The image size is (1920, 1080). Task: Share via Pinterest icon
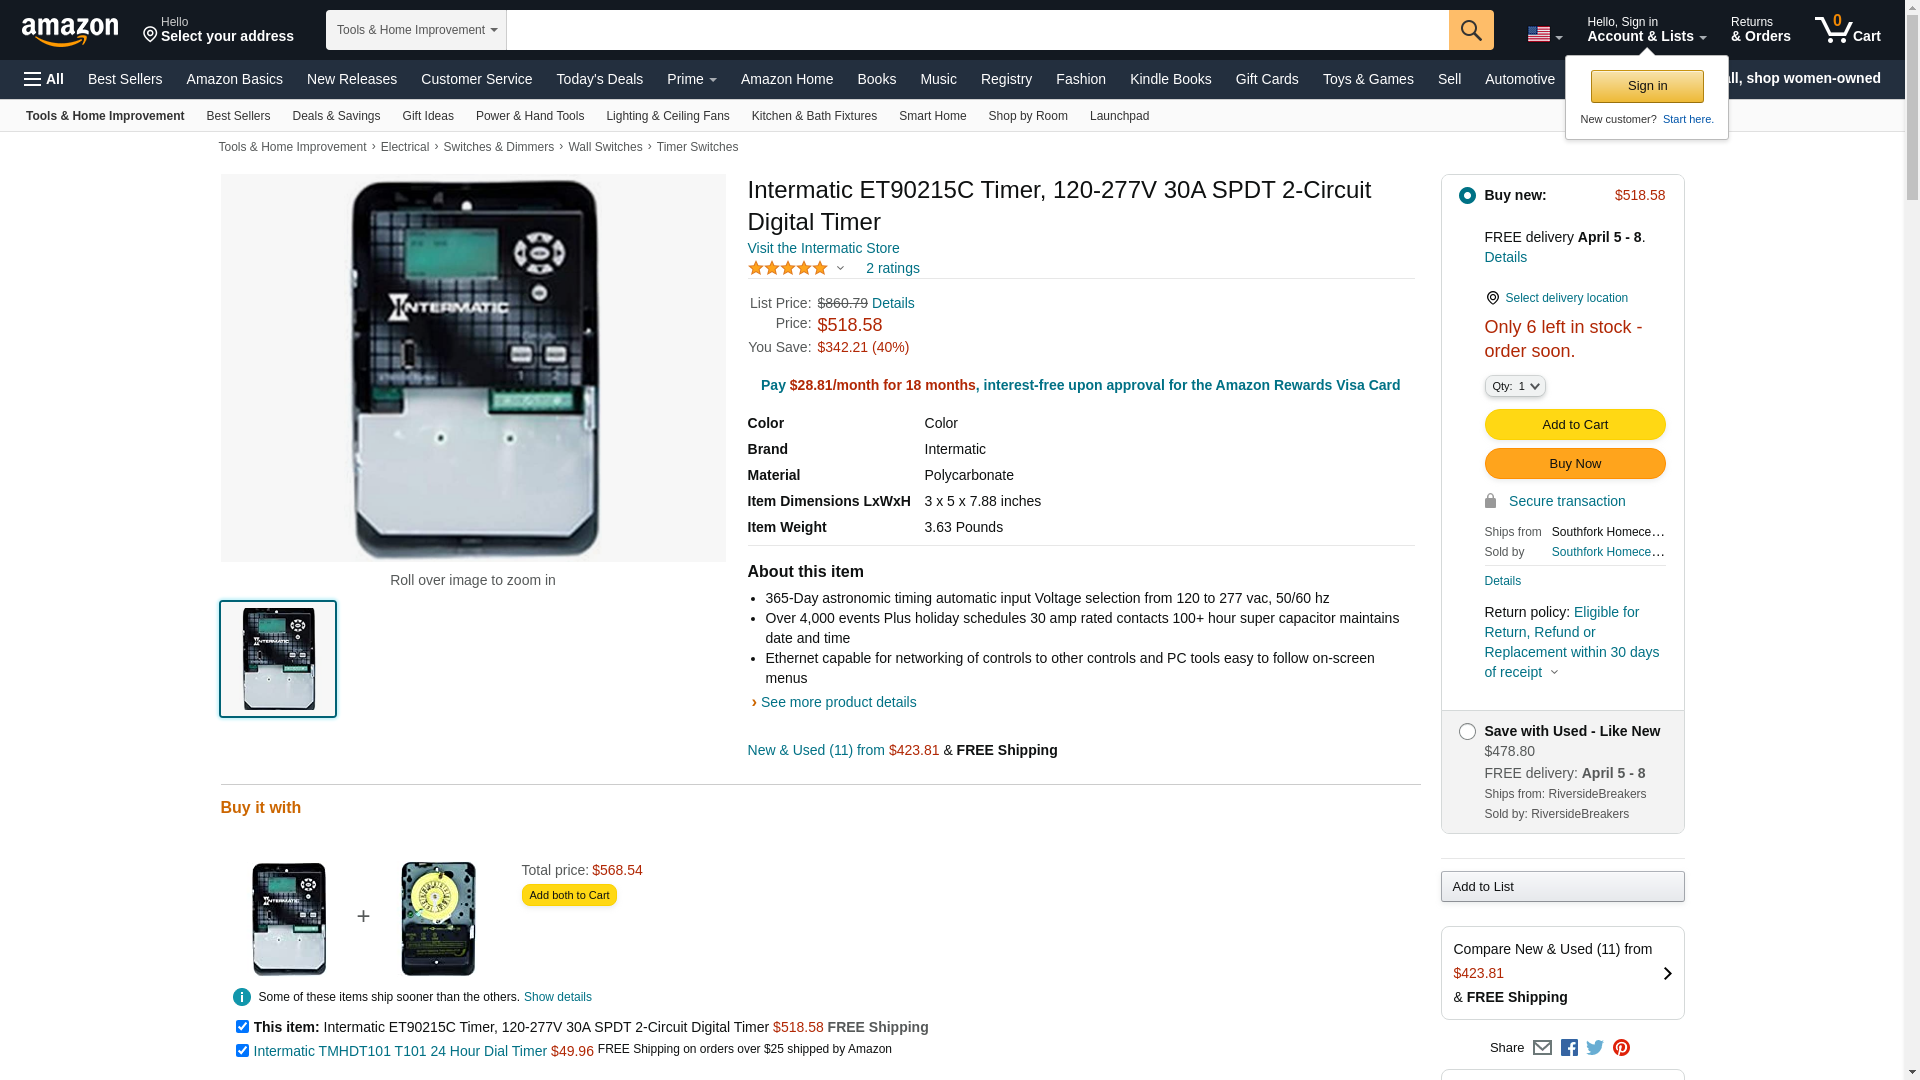[x=1621, y=1048]
